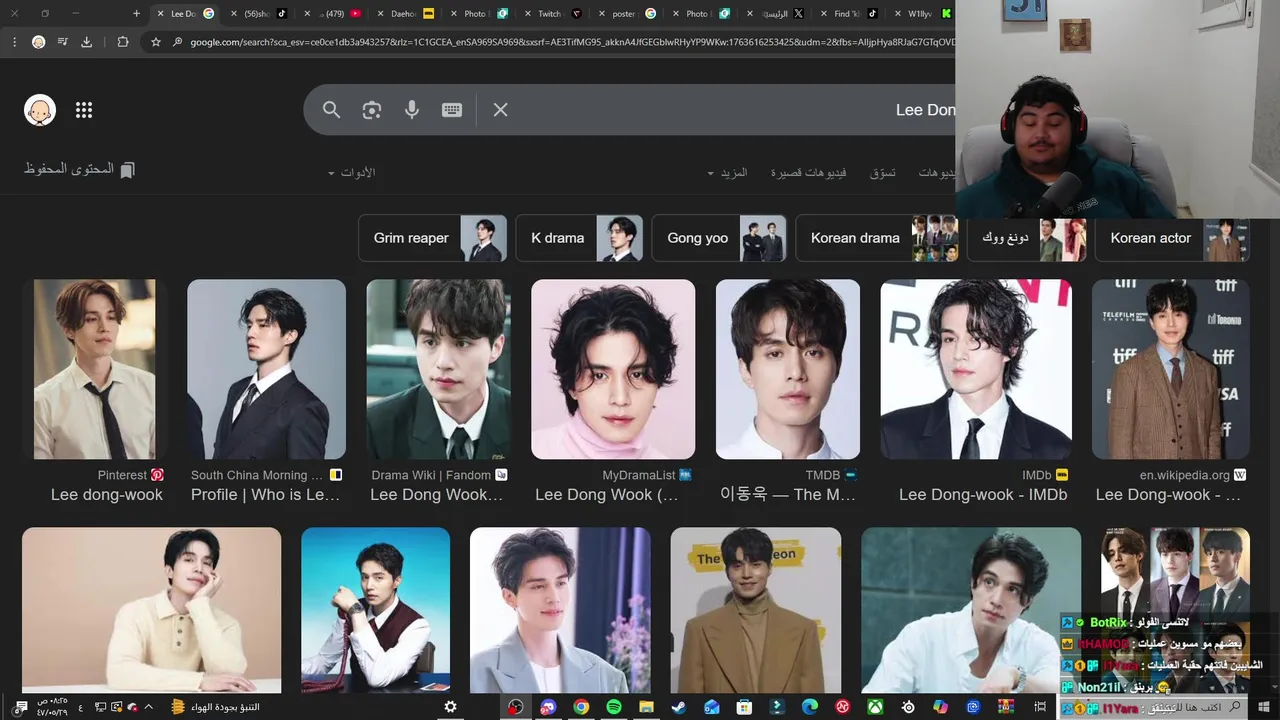The height and width of the screenshot is (720, 1280).
Task: Bookmark this page with the star icon
Action: [155, 42]
